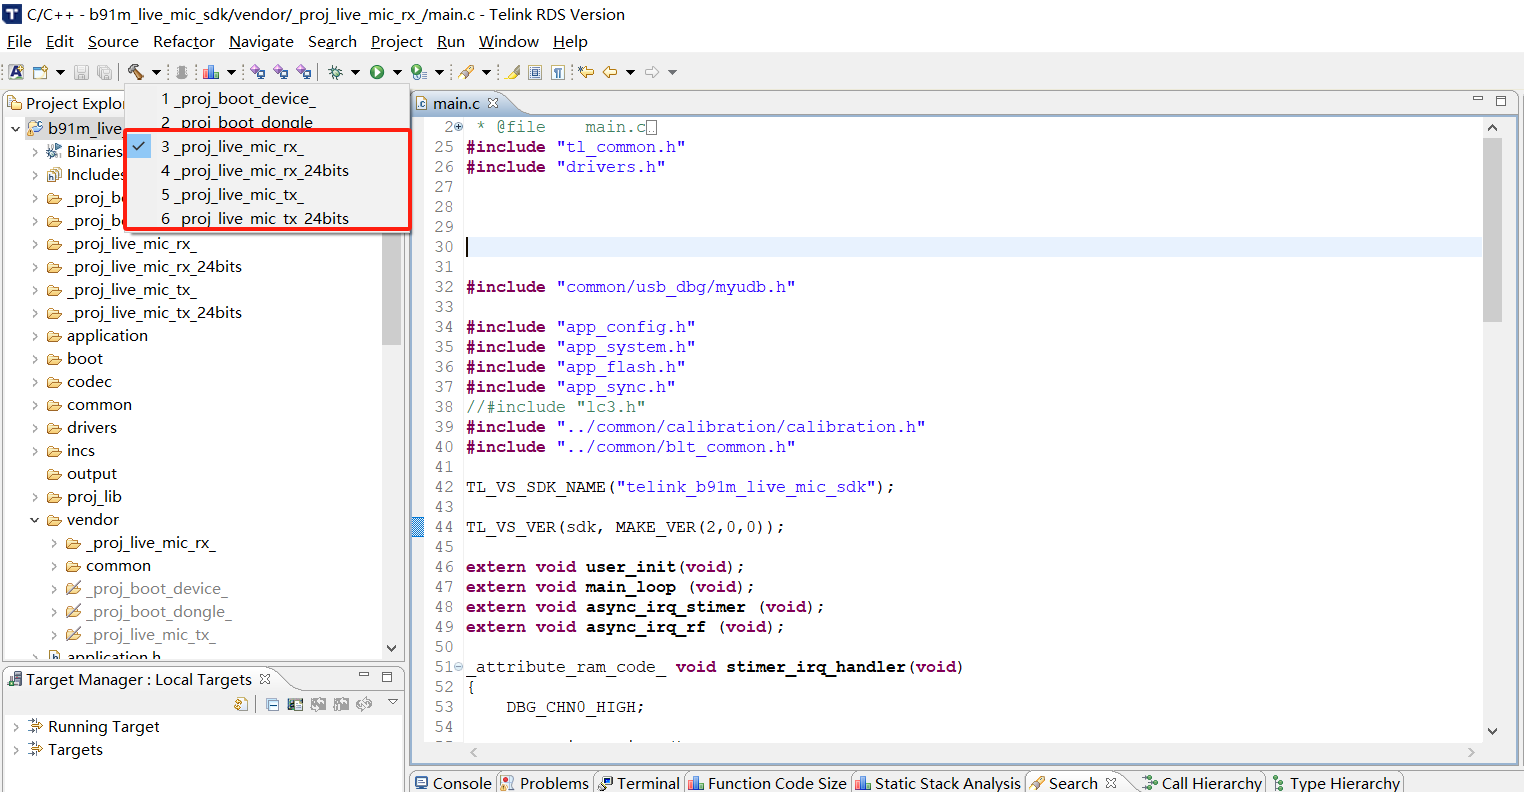Click the Debug bug icon
Viewport: 1524px width, 792px height.
tap(335, 72)
